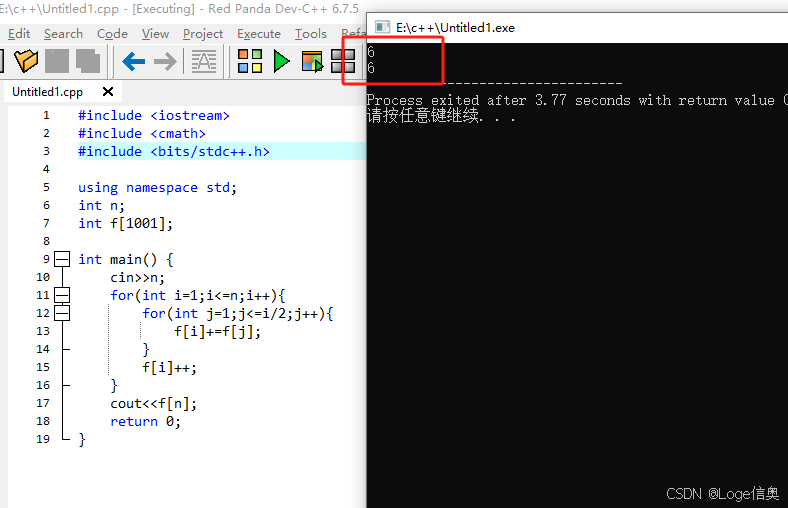This screenshot has height=508, width=788.
Task: Click the reformat code icon
Action: [x=204, y=61]
